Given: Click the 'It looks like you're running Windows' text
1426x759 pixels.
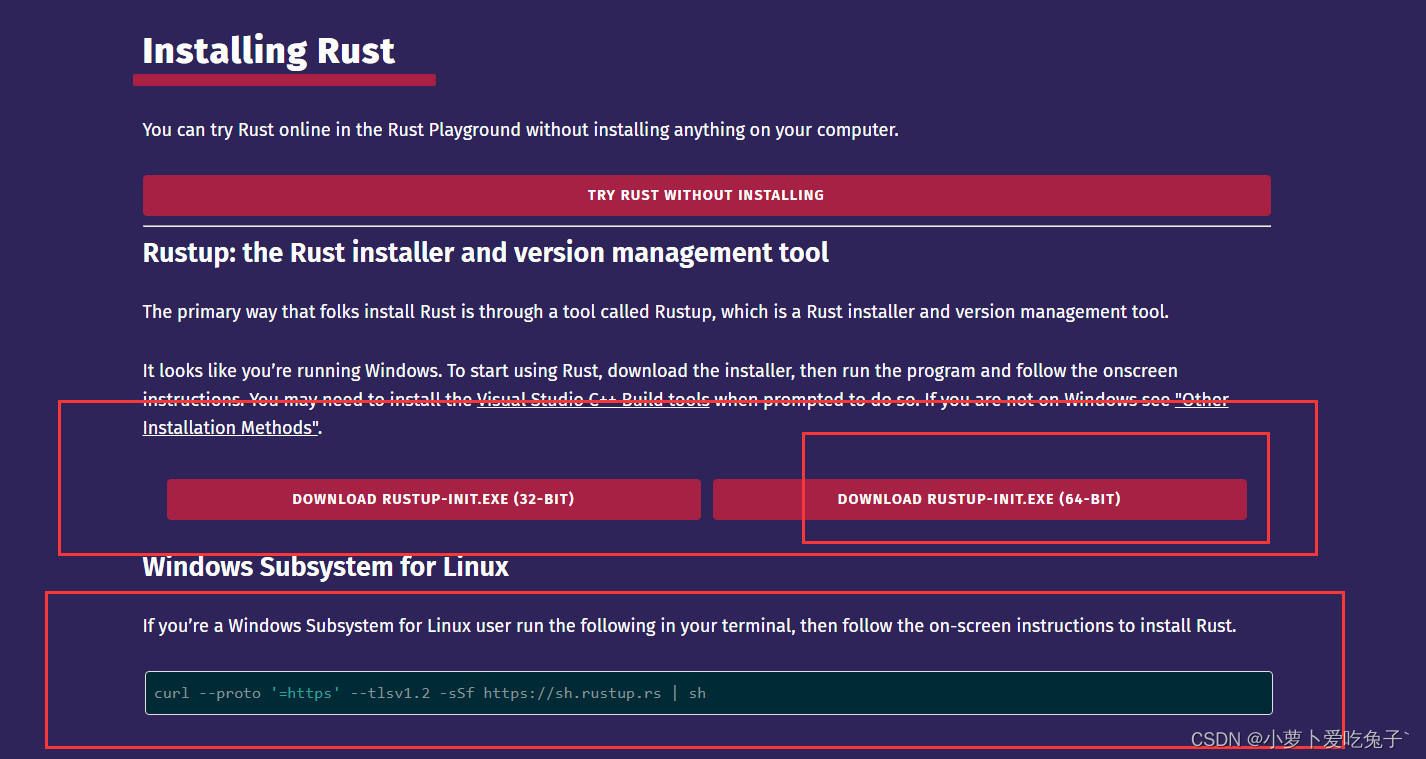Looking at the screenshot, I should (686, 399).
